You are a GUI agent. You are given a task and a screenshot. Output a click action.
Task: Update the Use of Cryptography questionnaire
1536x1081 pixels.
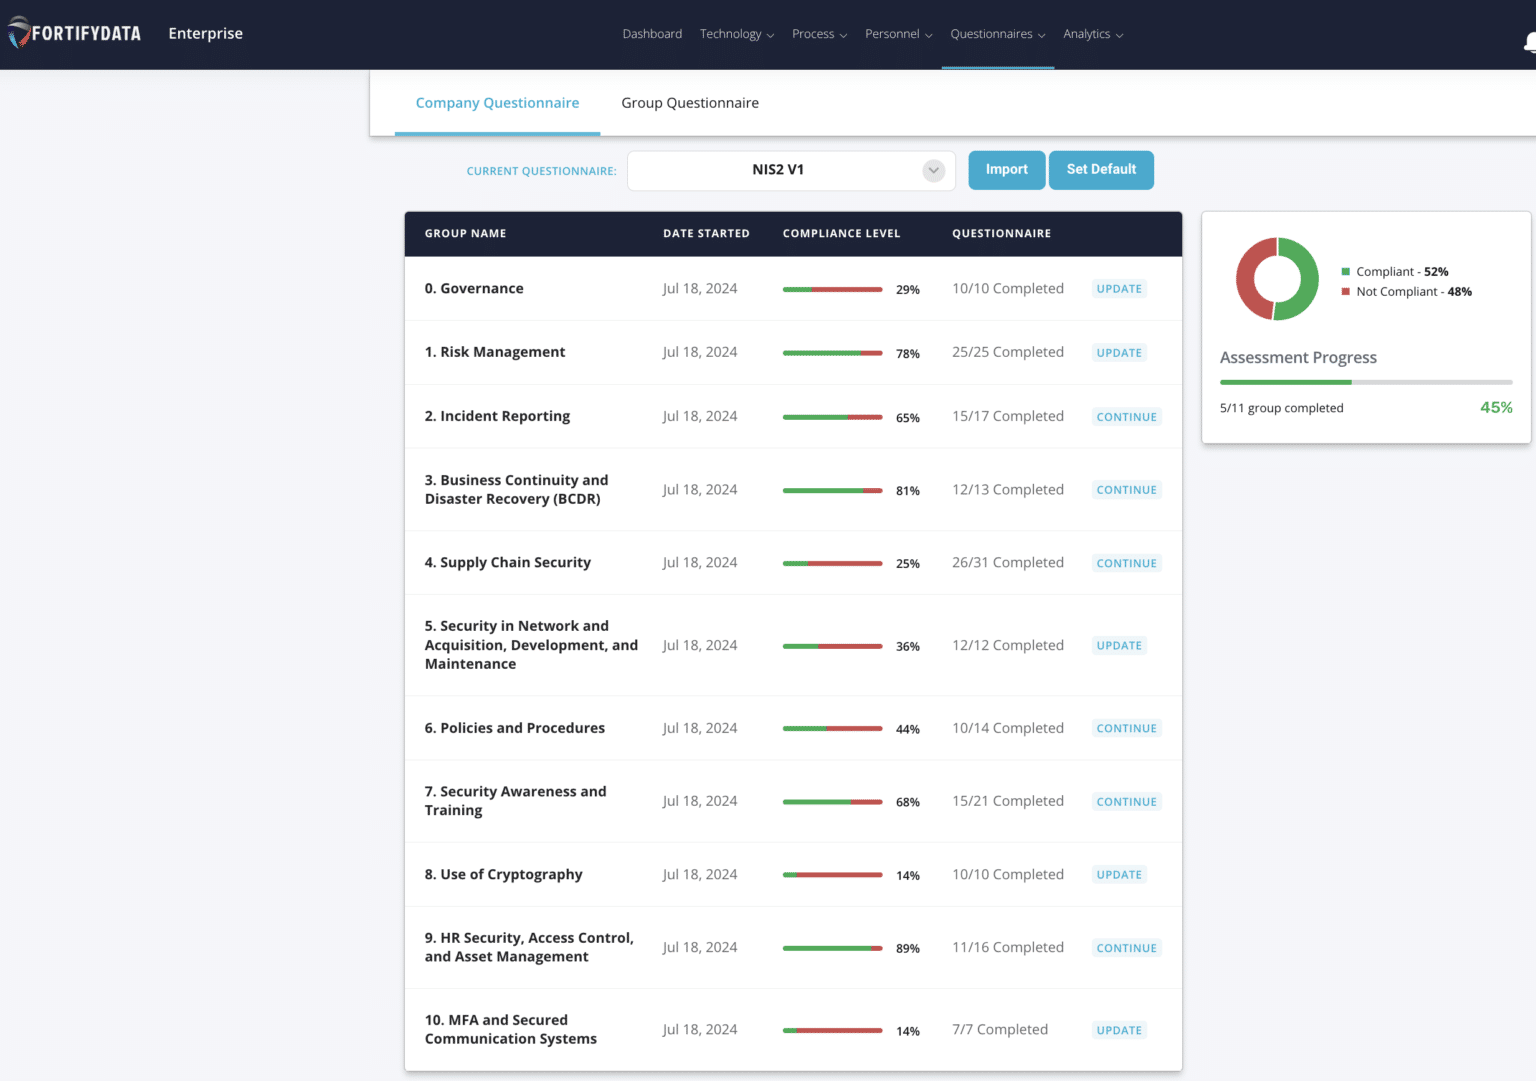click(x=1118, y=874)
